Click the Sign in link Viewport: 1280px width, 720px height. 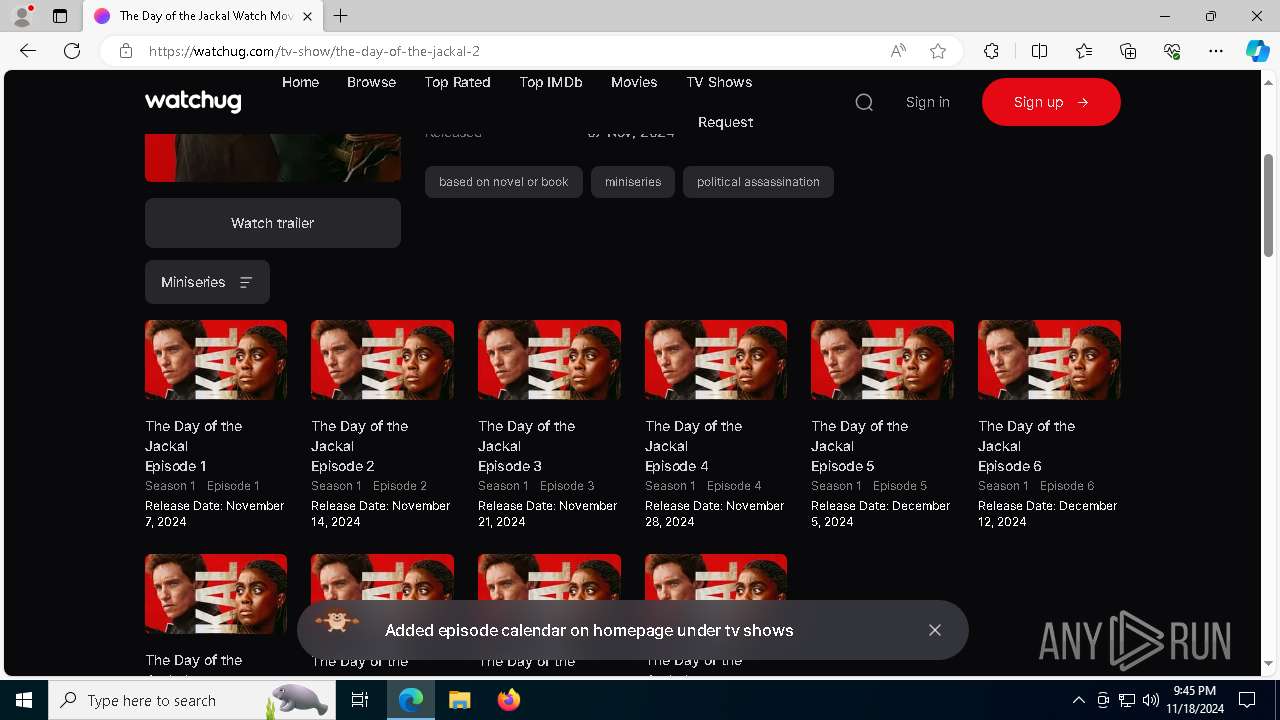coord(928,102)
